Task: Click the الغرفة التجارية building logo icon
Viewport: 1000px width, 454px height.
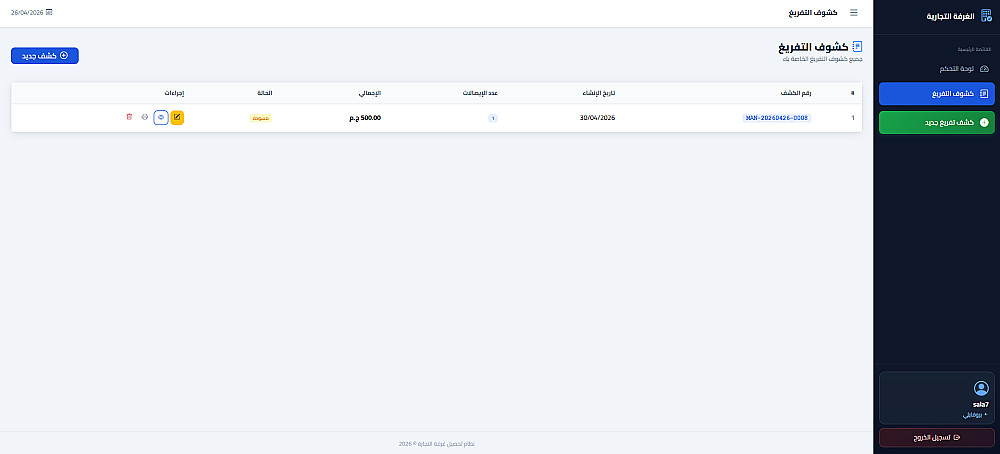Action: (986, 17)
